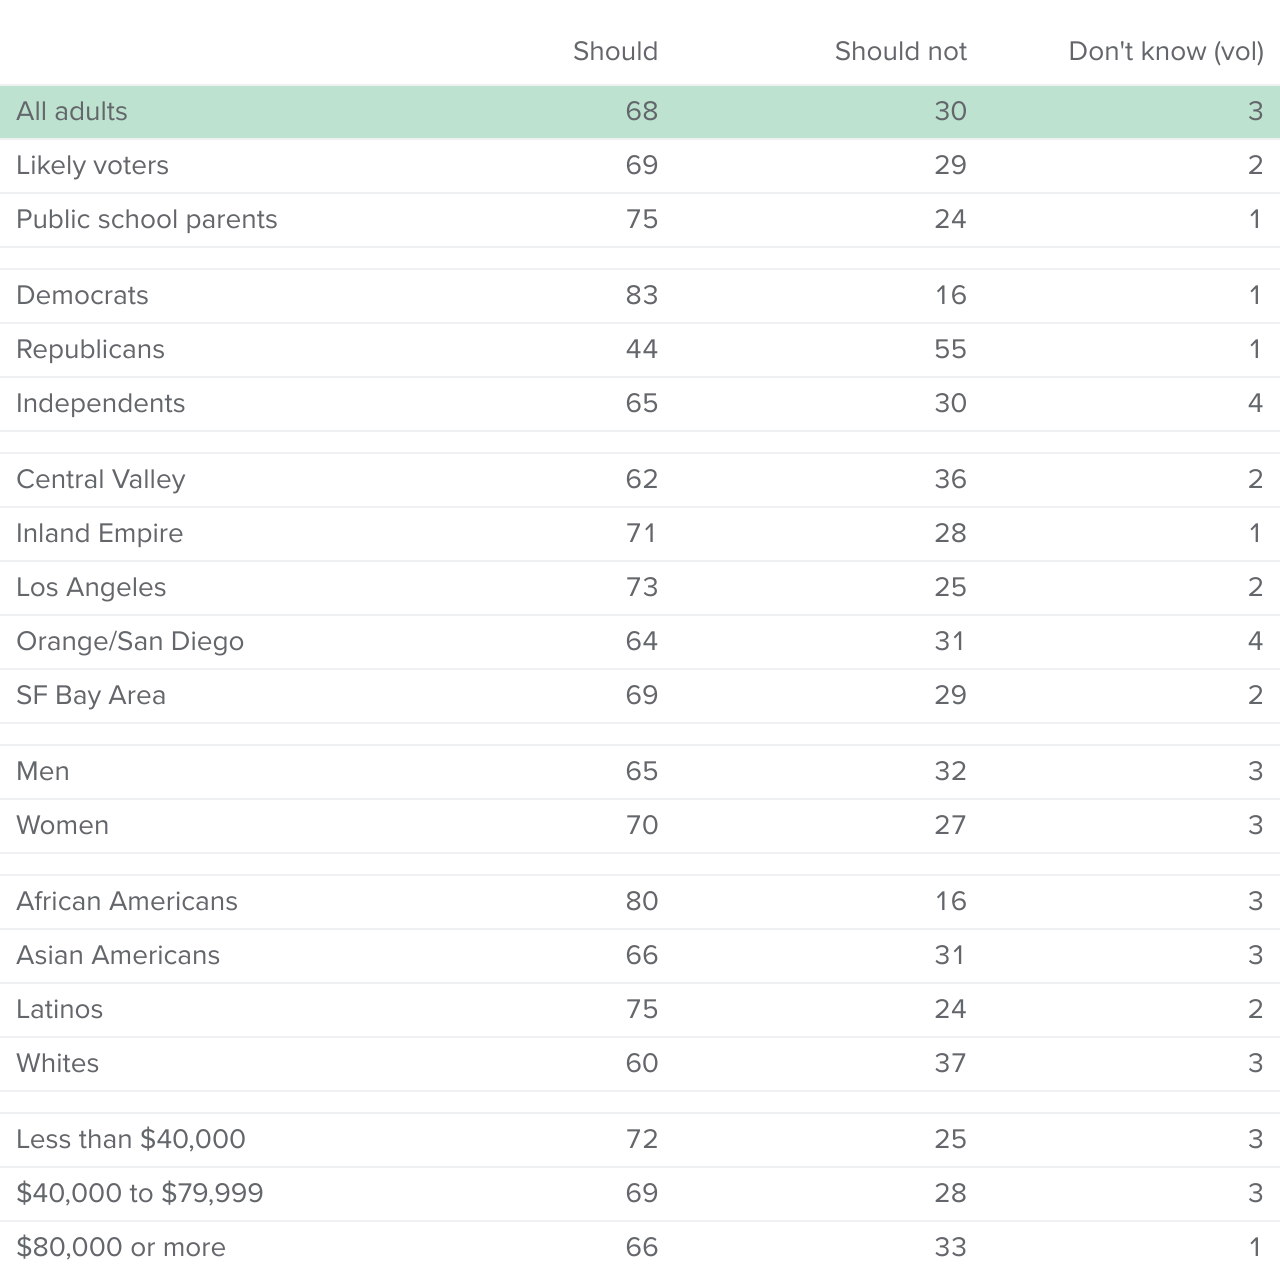The width and height of the screenshot is (1280, 1274).
Task: Click the Central Valley row label
Action: click(101, 479)
